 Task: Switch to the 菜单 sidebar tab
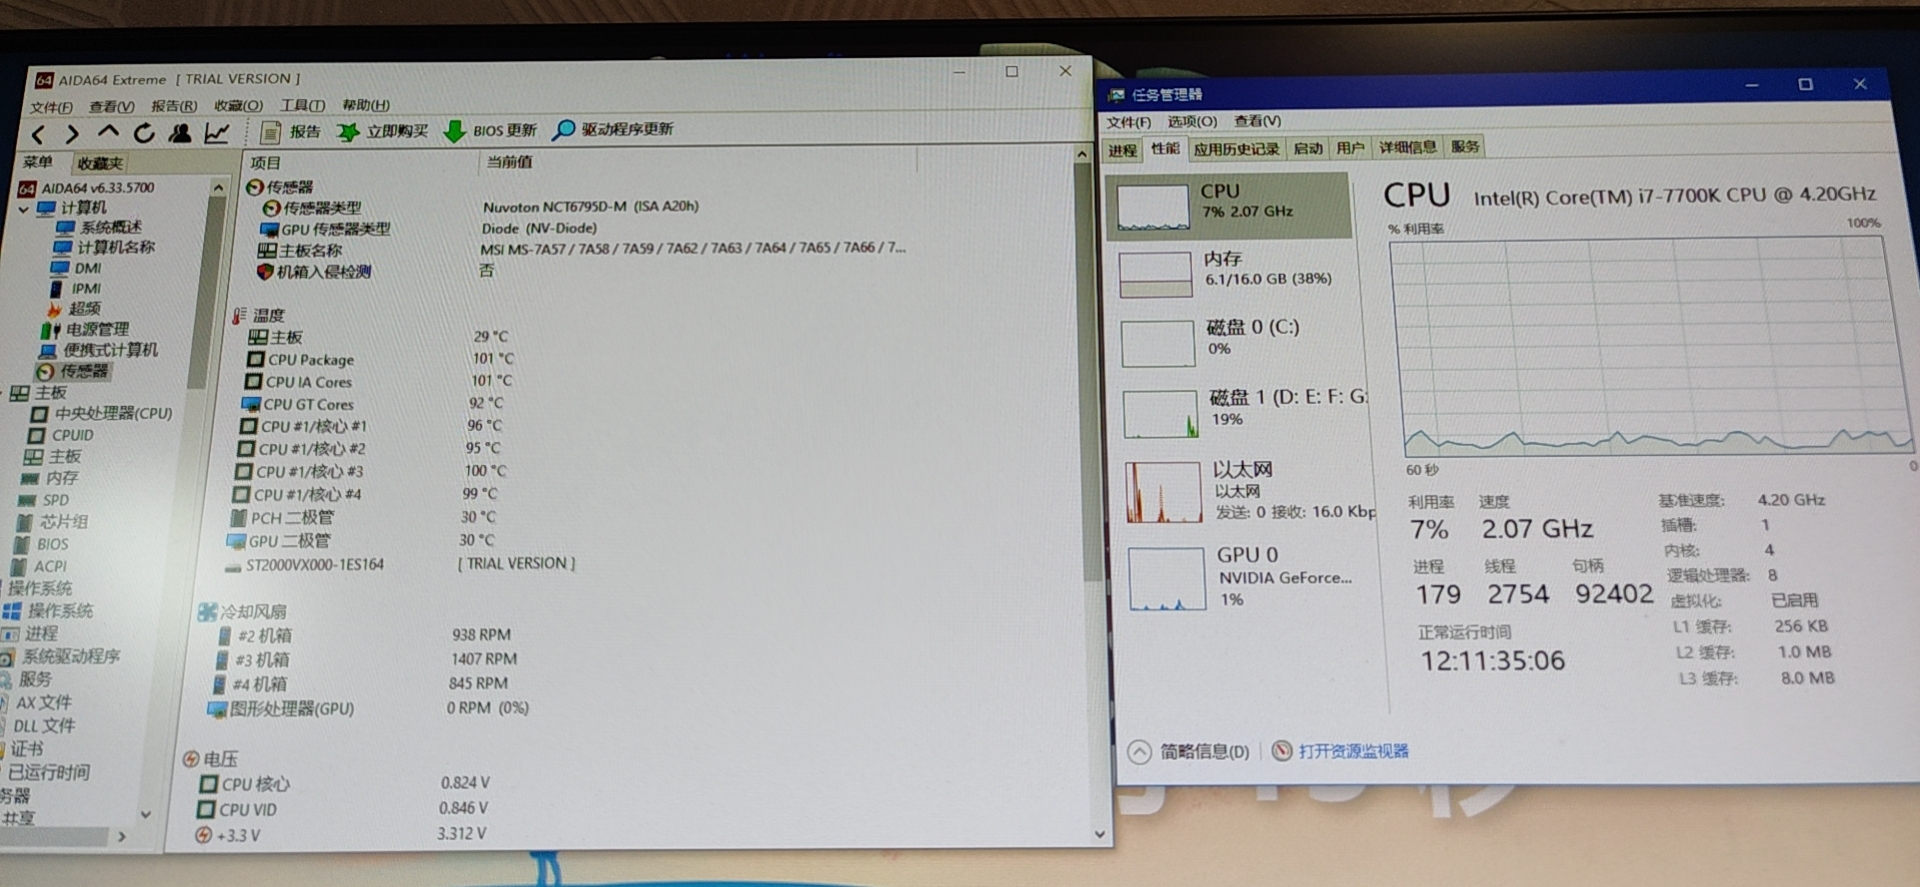click(x=38, y=162)
